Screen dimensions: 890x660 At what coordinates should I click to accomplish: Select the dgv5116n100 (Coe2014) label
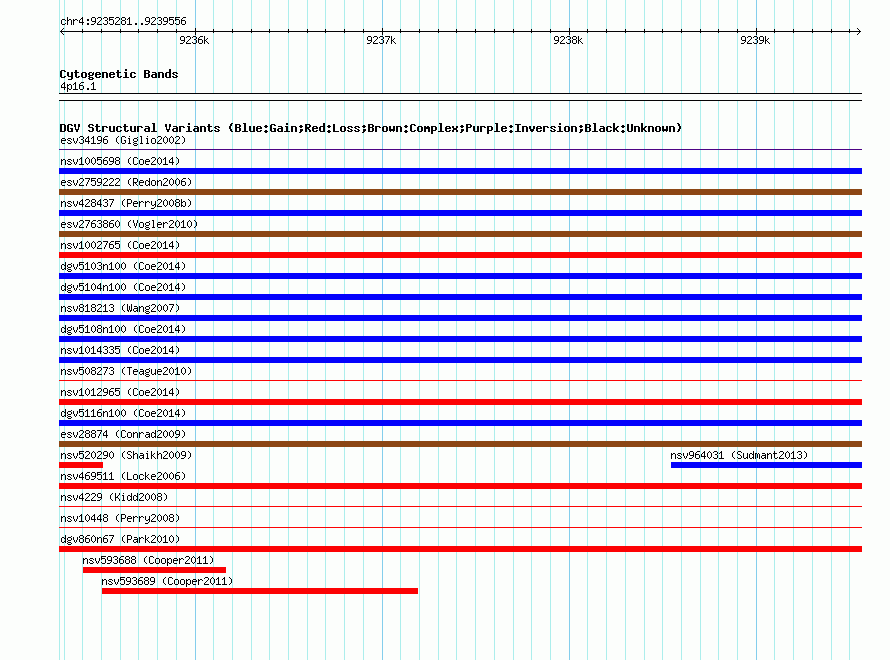pyautogui.click(x=123, y=413)
